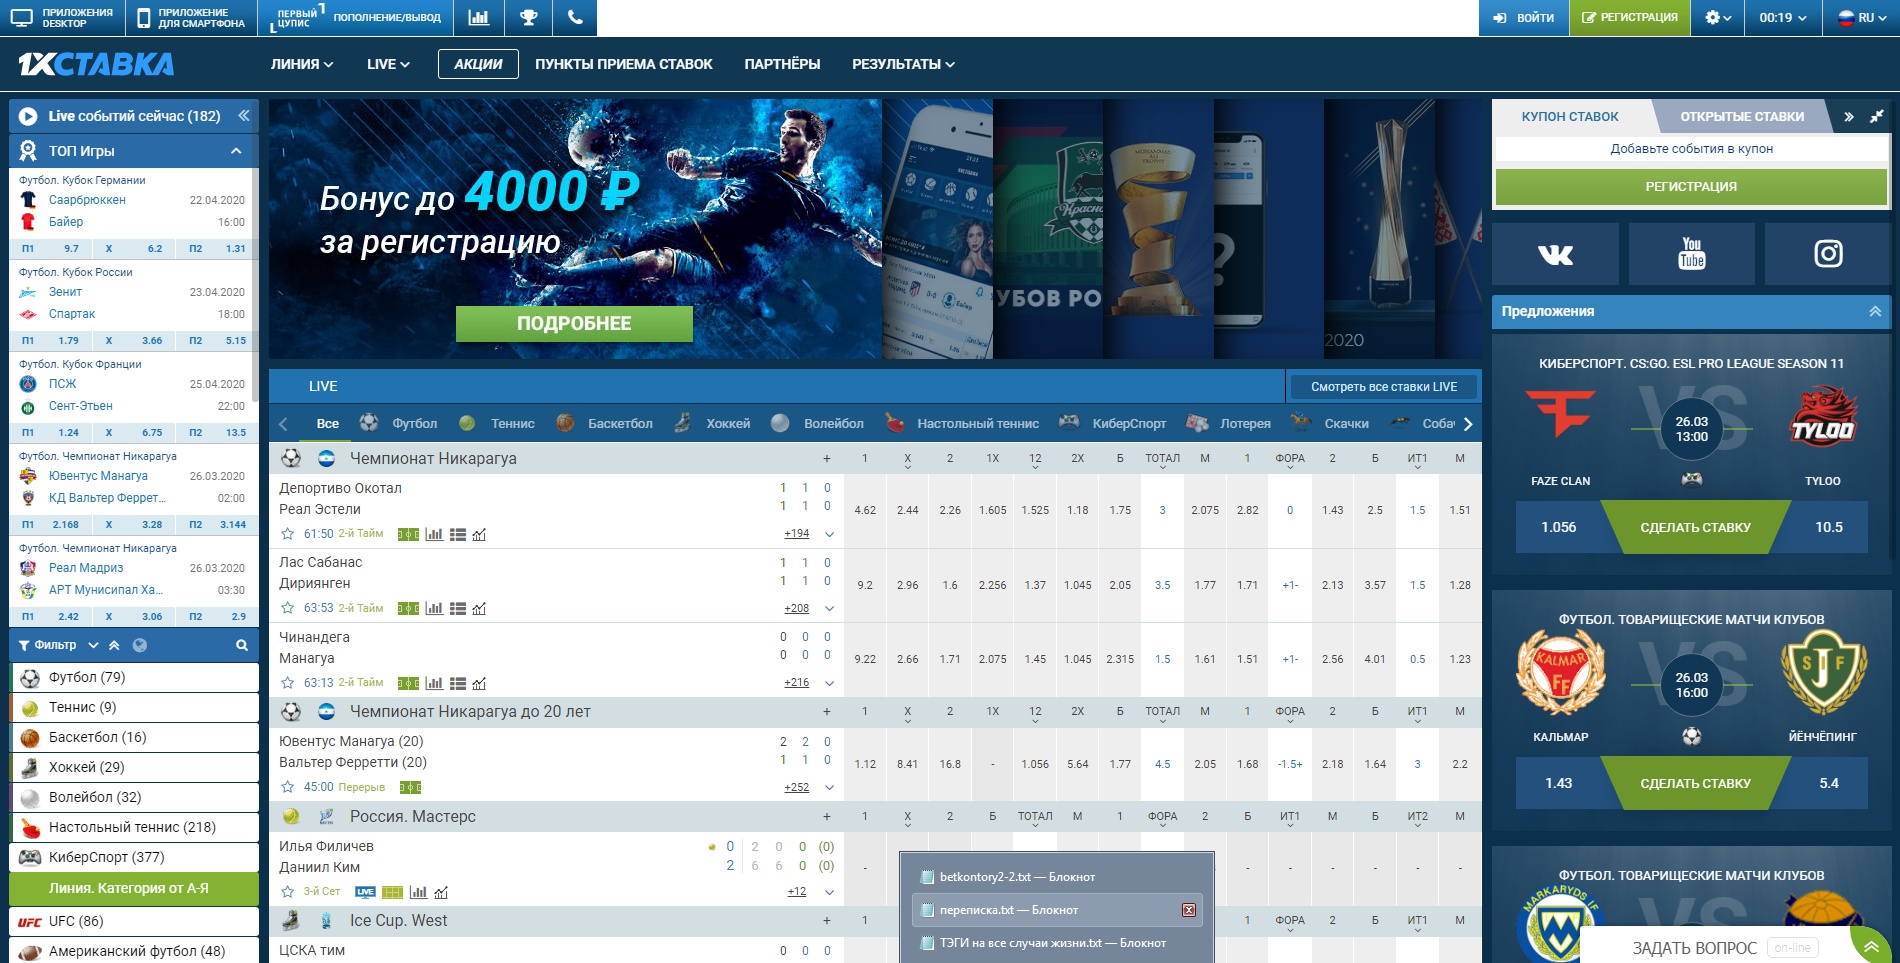1900x963 pixels.
Task: Add Ювентус Манагуа (20) match to favorites
Action: tap(288, 787)
